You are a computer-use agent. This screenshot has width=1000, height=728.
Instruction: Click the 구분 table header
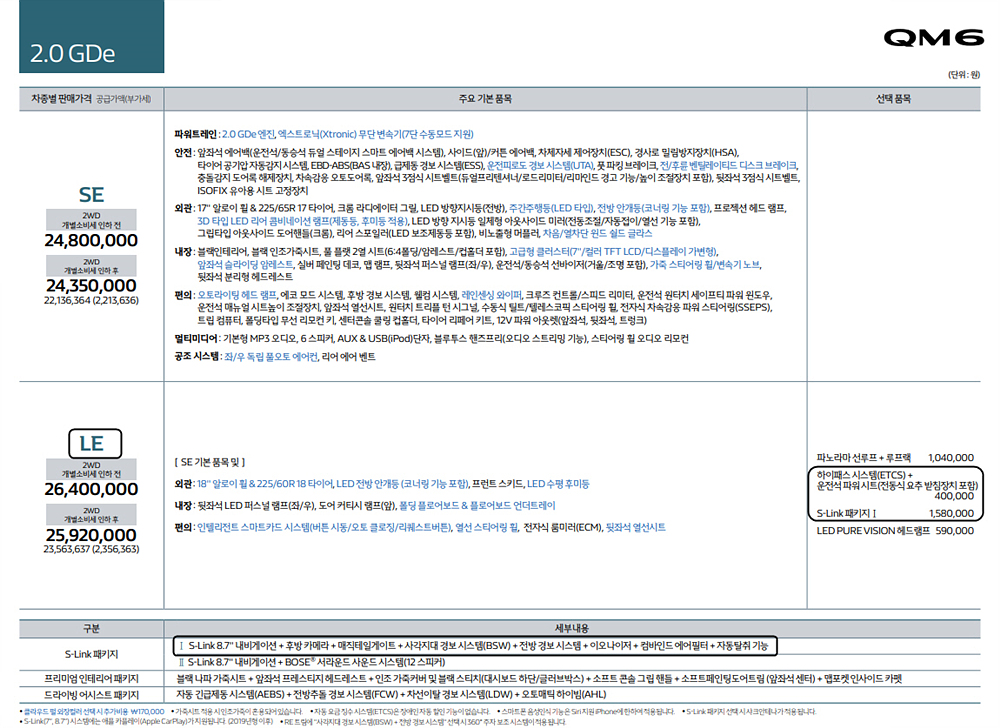(91, 629)
